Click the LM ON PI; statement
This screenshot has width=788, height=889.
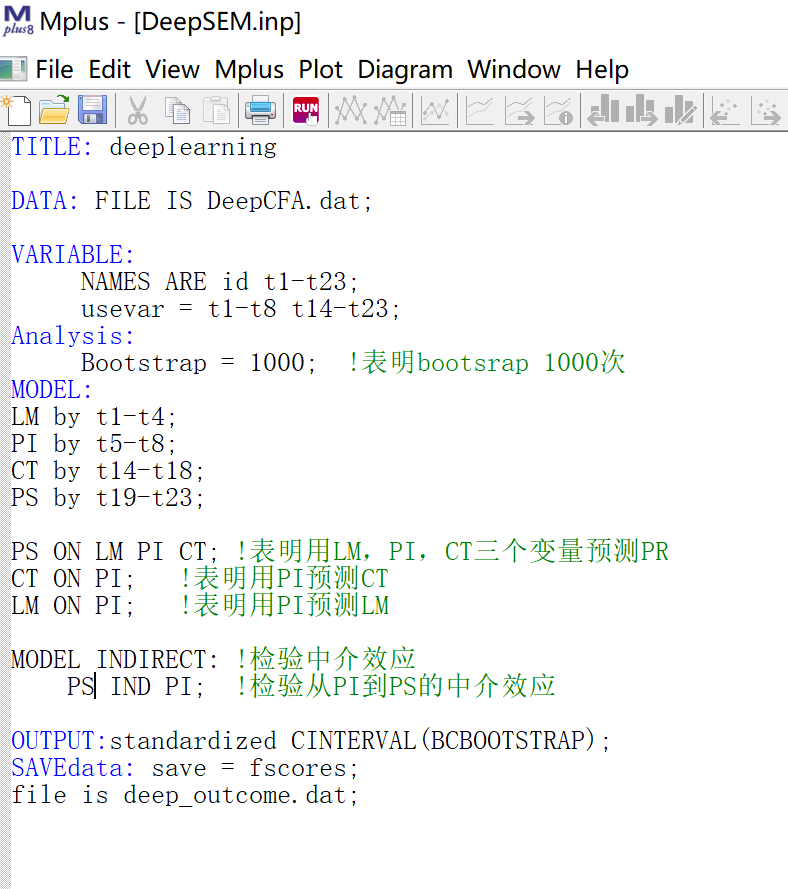73,606
